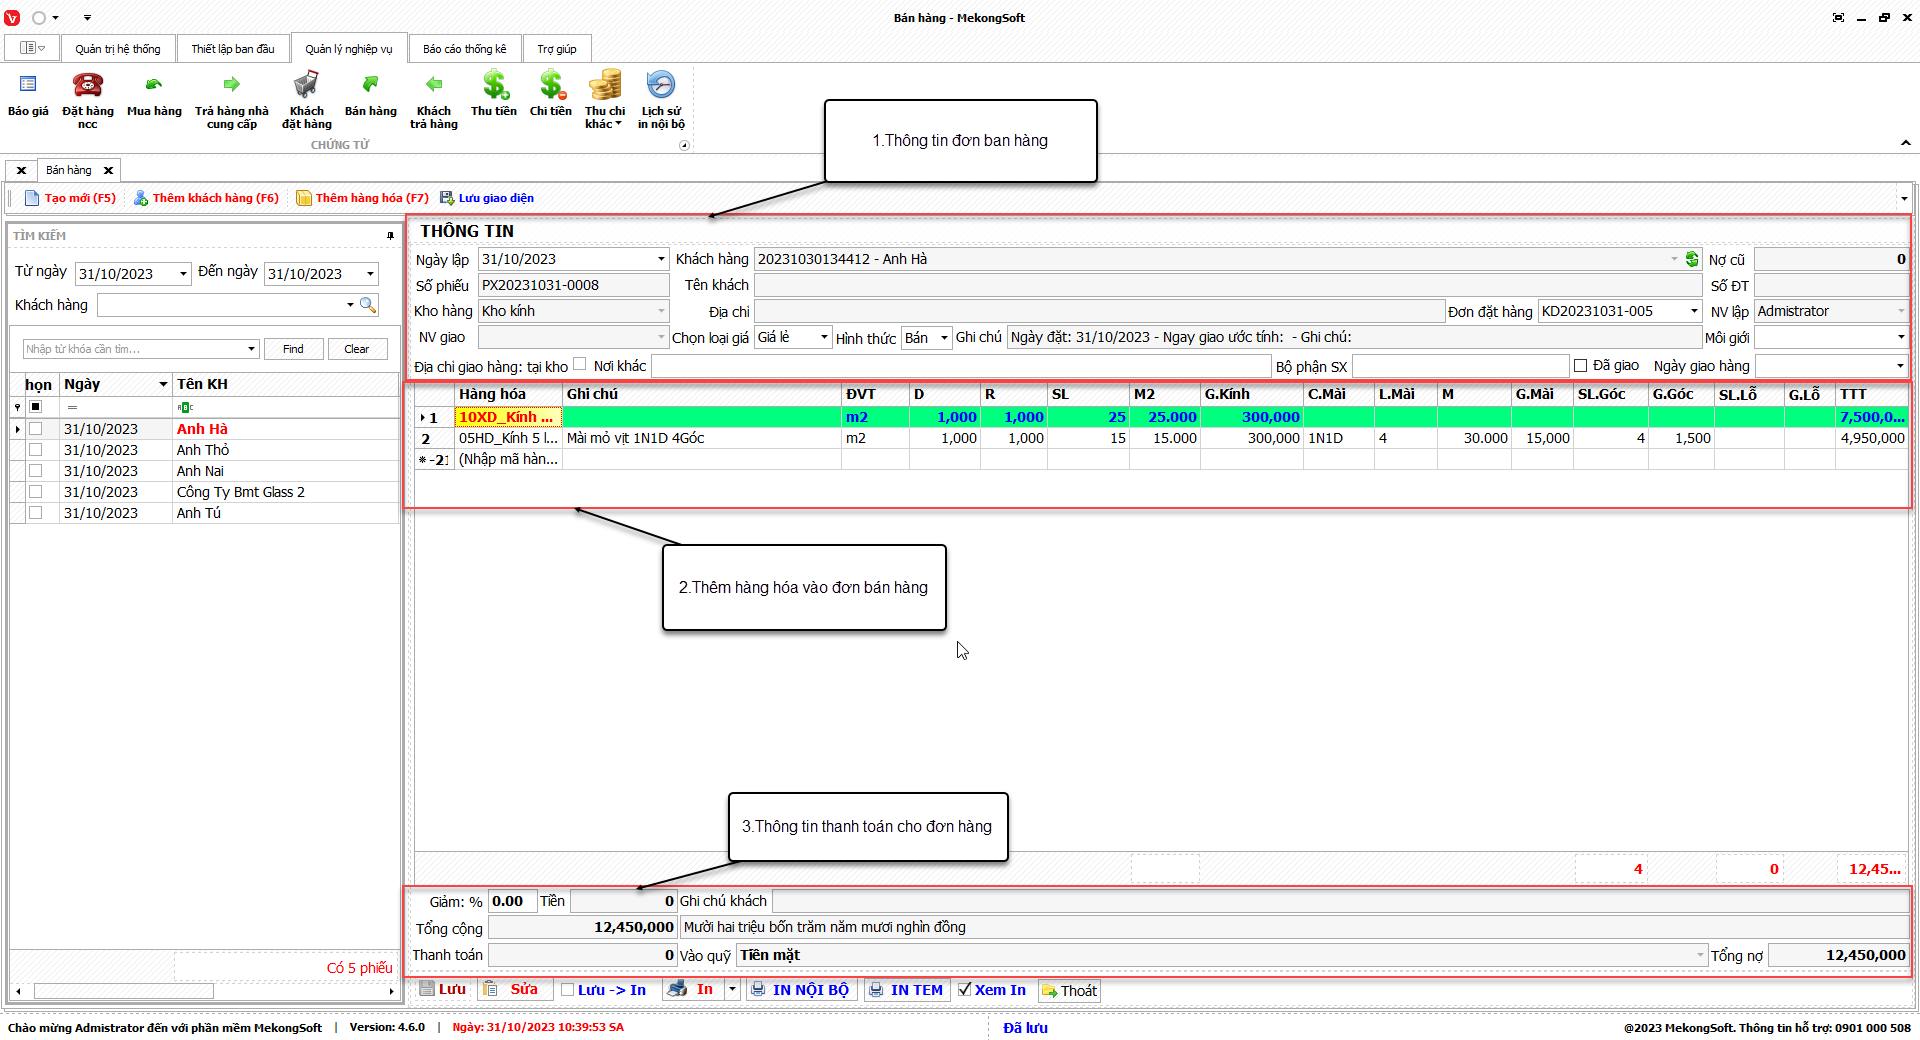Screen dimensions: 1920x1040
Task: Switch to Thiết lập ban đầu tab
Action: (233, 49)
